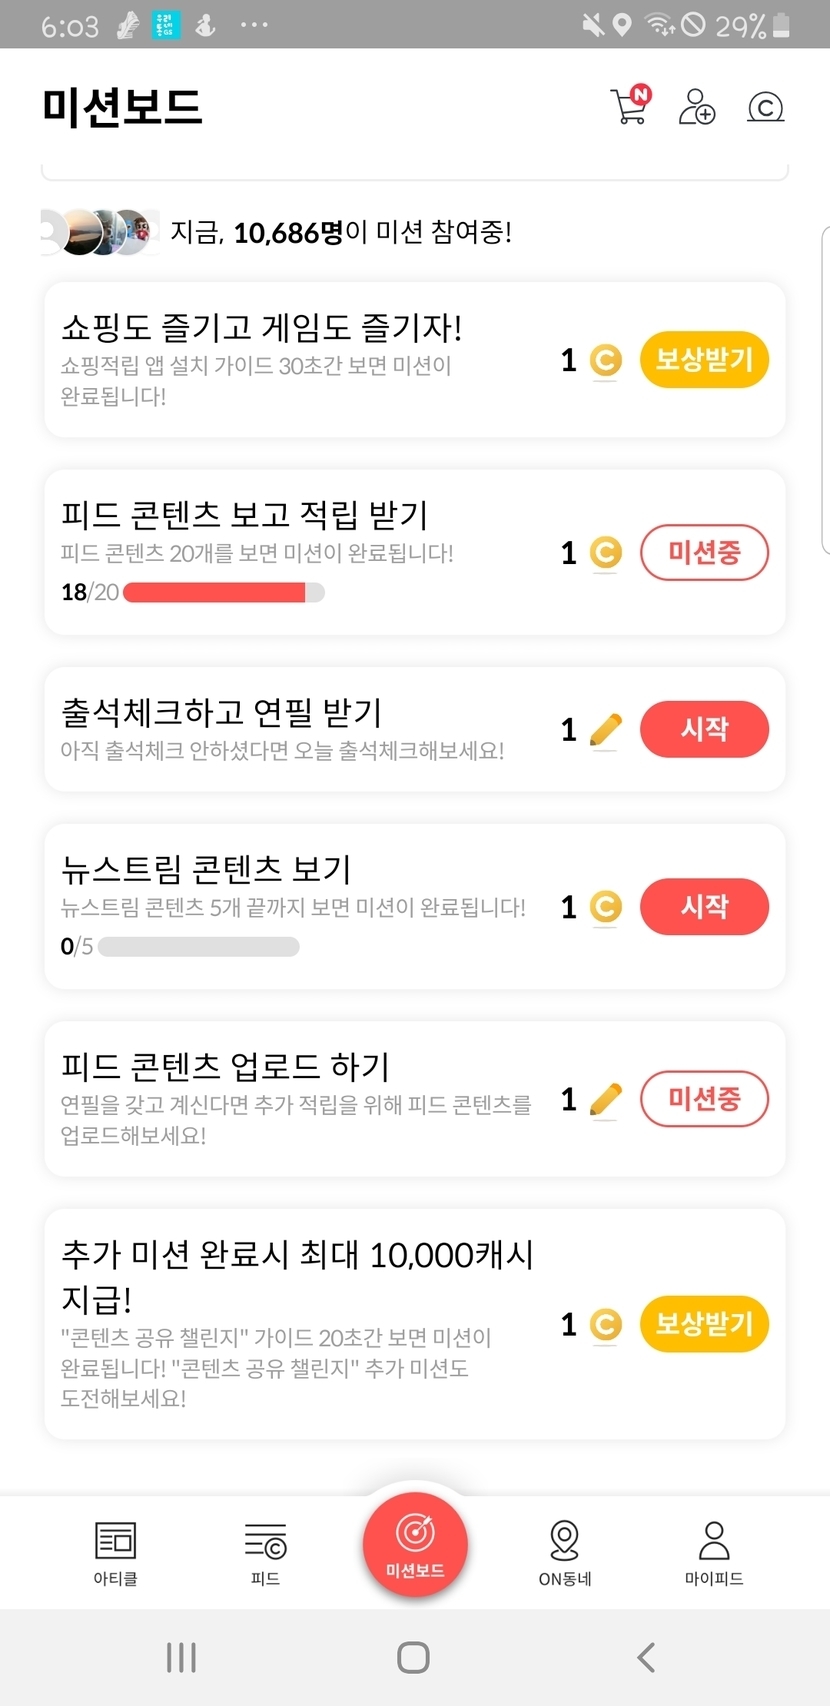Tap 미션중 on feed content viewing mission
The height and width of the screenshot is (1706, 830).
tap(704, 552)
